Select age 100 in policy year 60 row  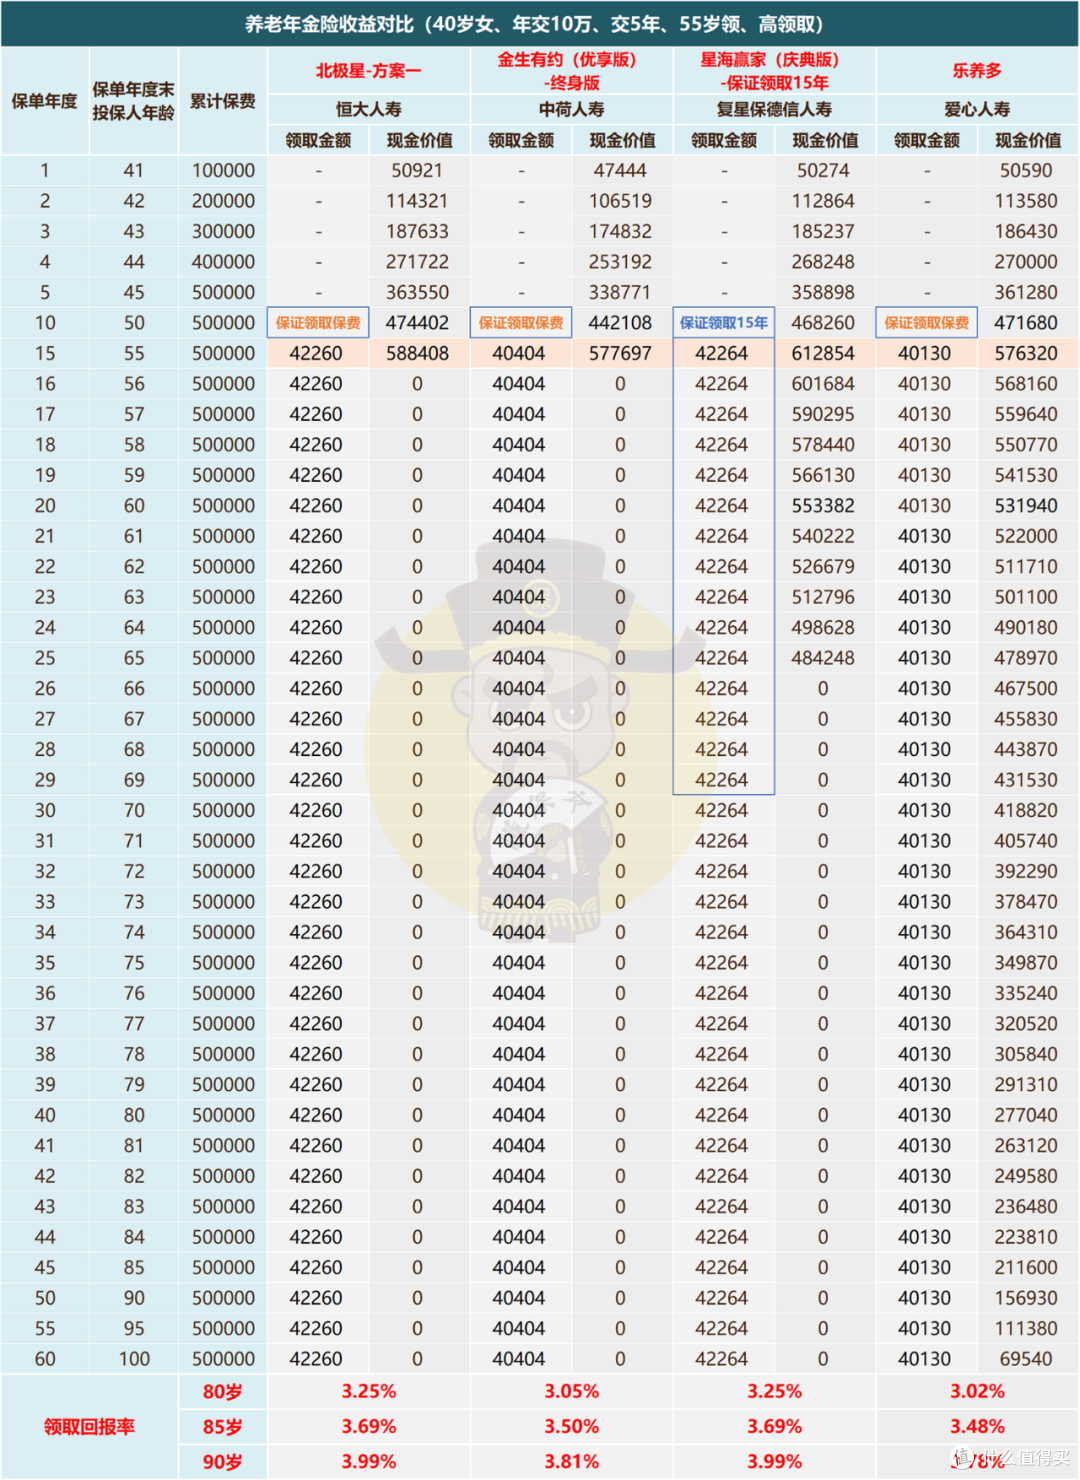click(134, 1359)
